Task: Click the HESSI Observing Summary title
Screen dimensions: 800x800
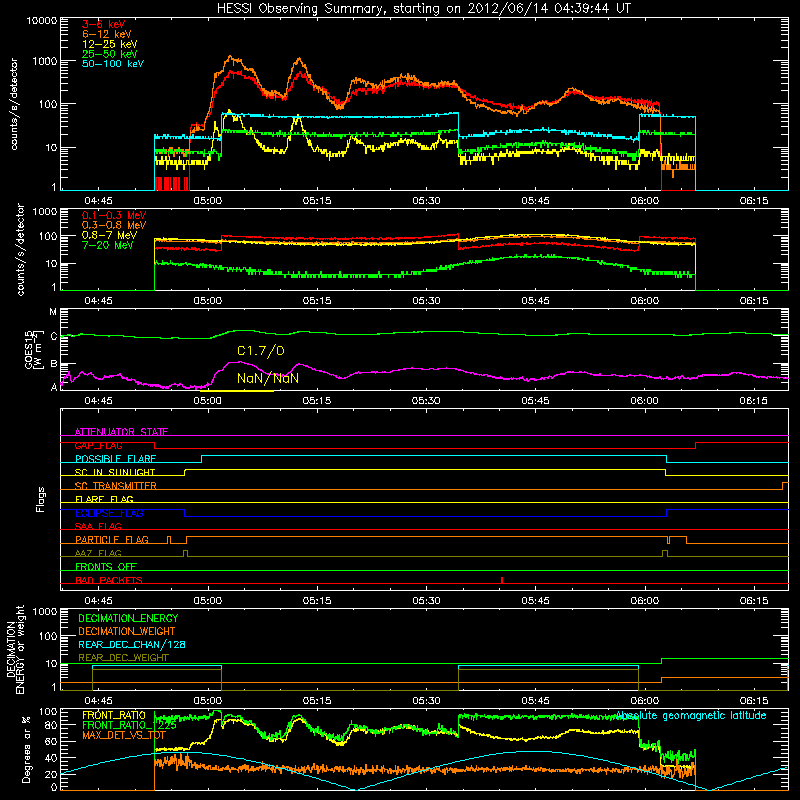Action: pos(423,8)
